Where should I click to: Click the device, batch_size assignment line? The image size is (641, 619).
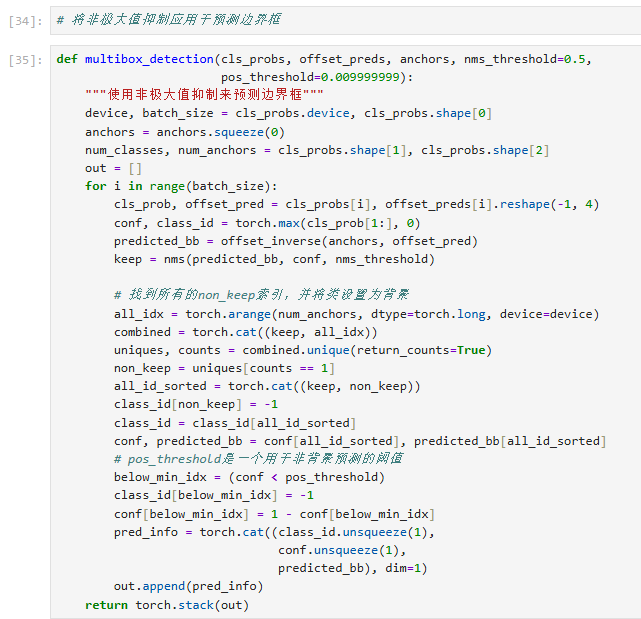(288, 113)
